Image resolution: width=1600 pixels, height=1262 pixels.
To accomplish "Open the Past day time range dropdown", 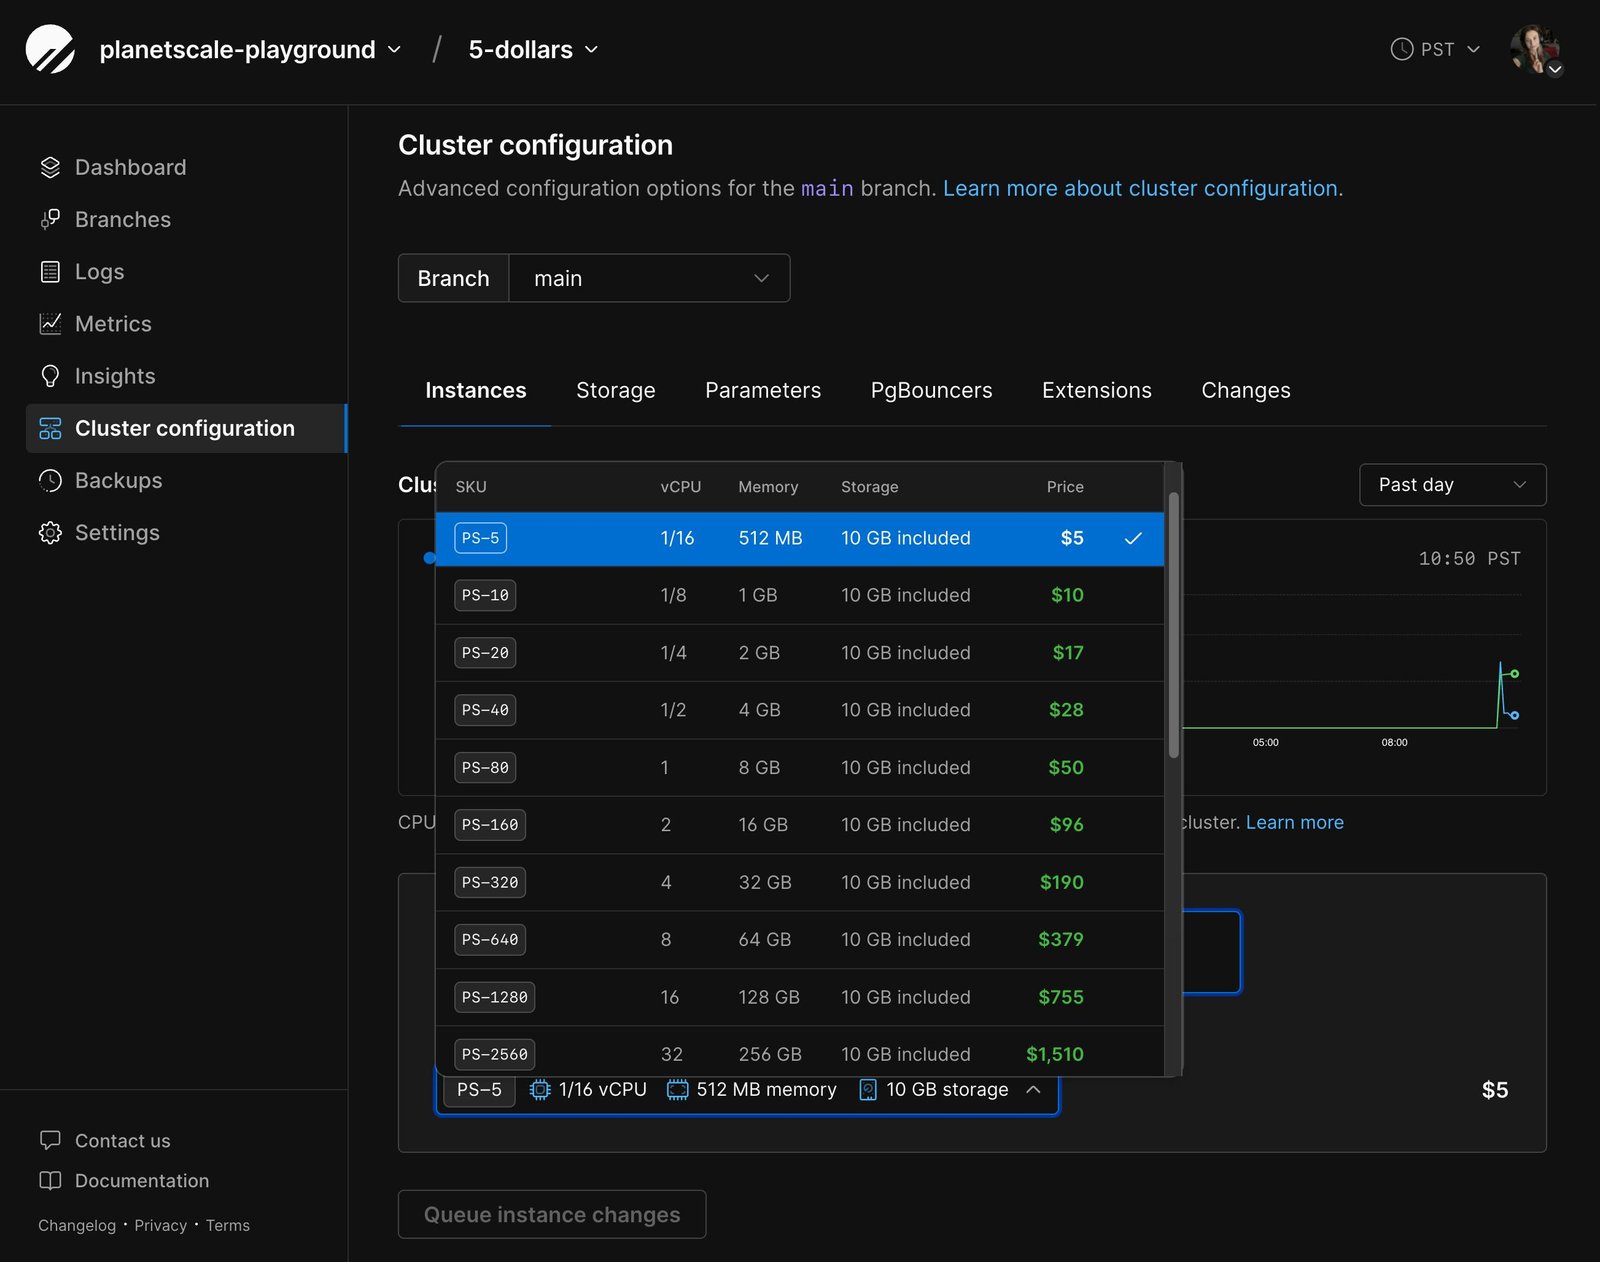I will [1451, 485].
